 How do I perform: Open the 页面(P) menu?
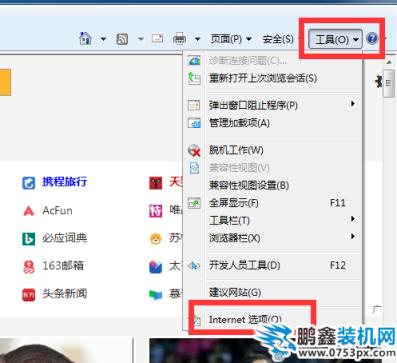pos(231,39)
